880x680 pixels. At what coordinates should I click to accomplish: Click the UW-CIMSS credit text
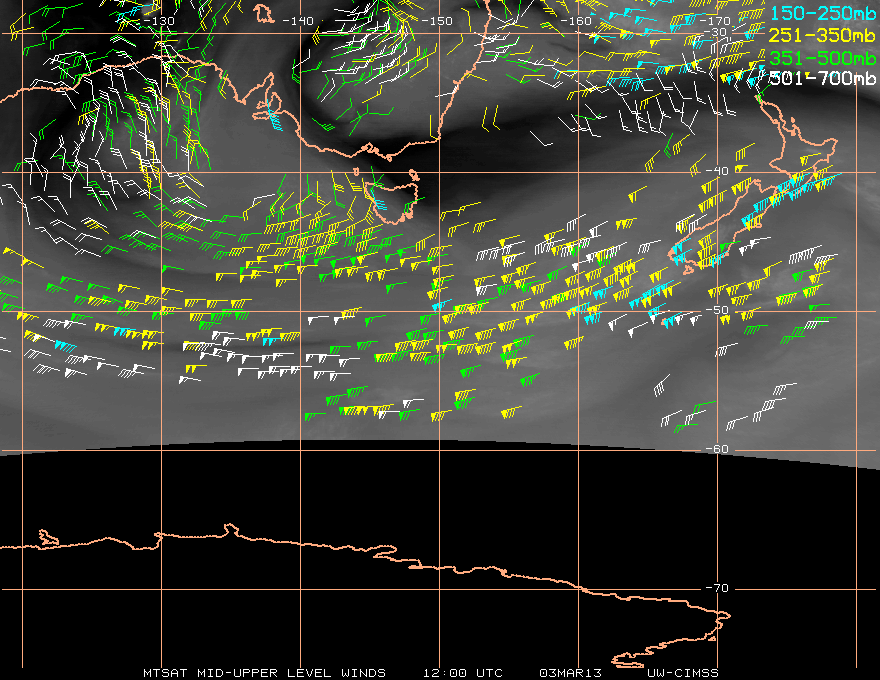(682, 673)
